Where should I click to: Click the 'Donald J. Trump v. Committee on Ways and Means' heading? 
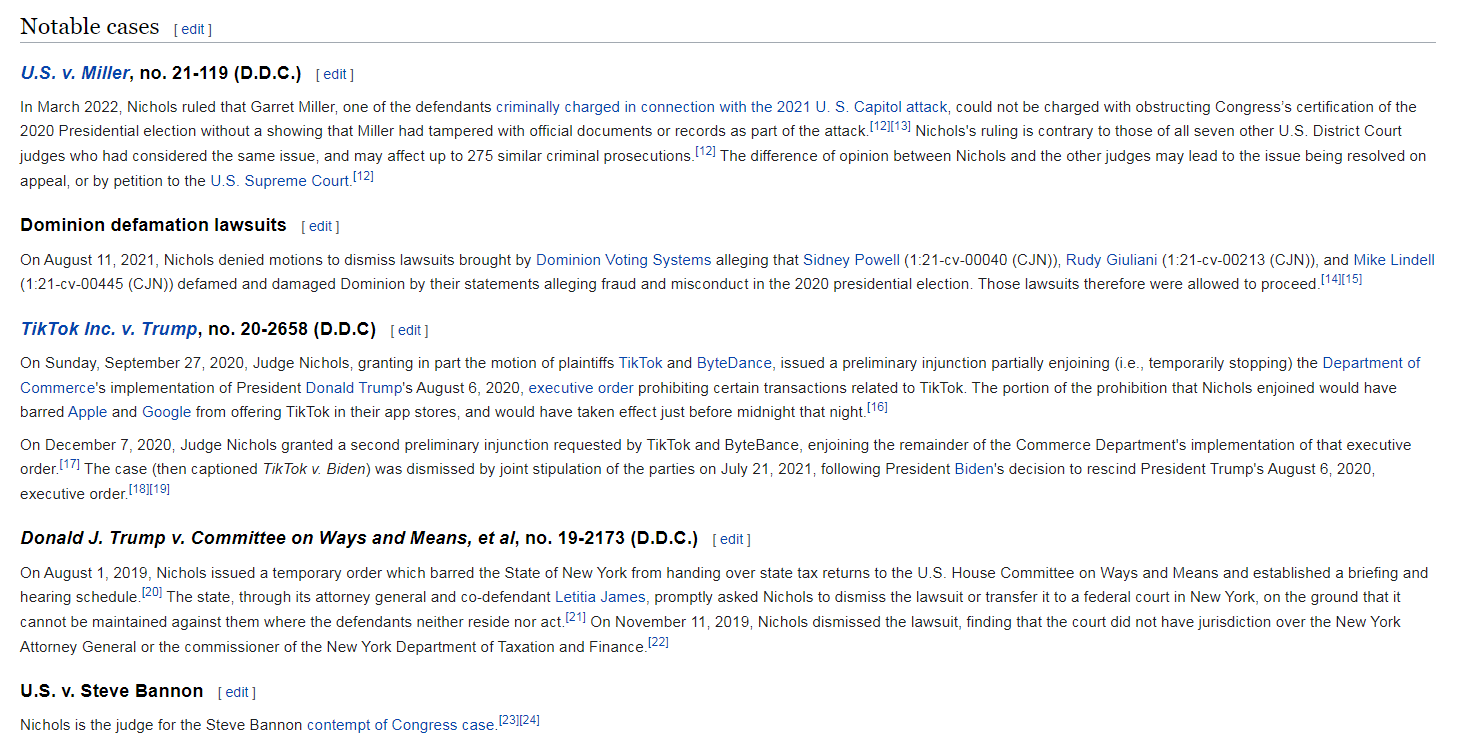click(x=359, y=538)
